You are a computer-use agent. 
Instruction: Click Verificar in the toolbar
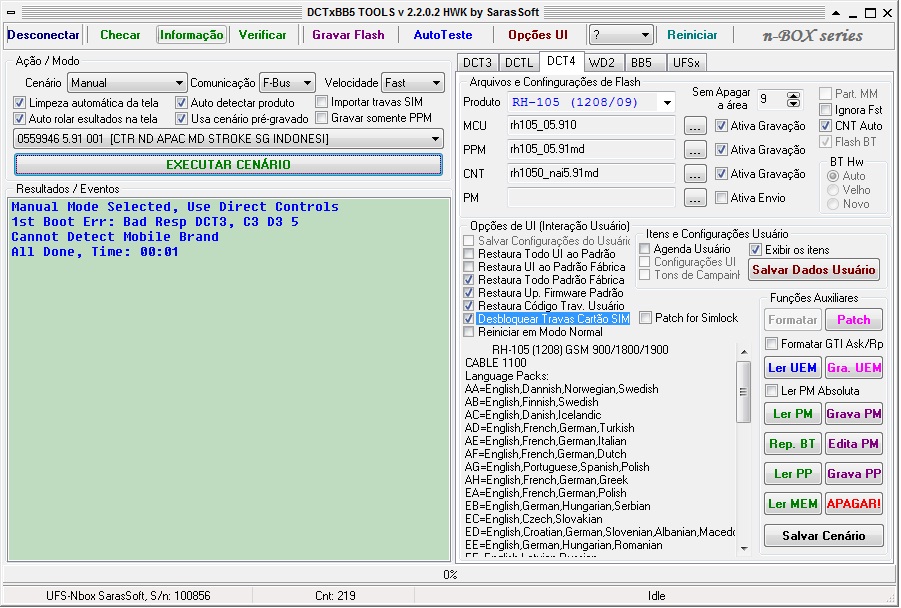pyautogui.click(x=263, y=35)
